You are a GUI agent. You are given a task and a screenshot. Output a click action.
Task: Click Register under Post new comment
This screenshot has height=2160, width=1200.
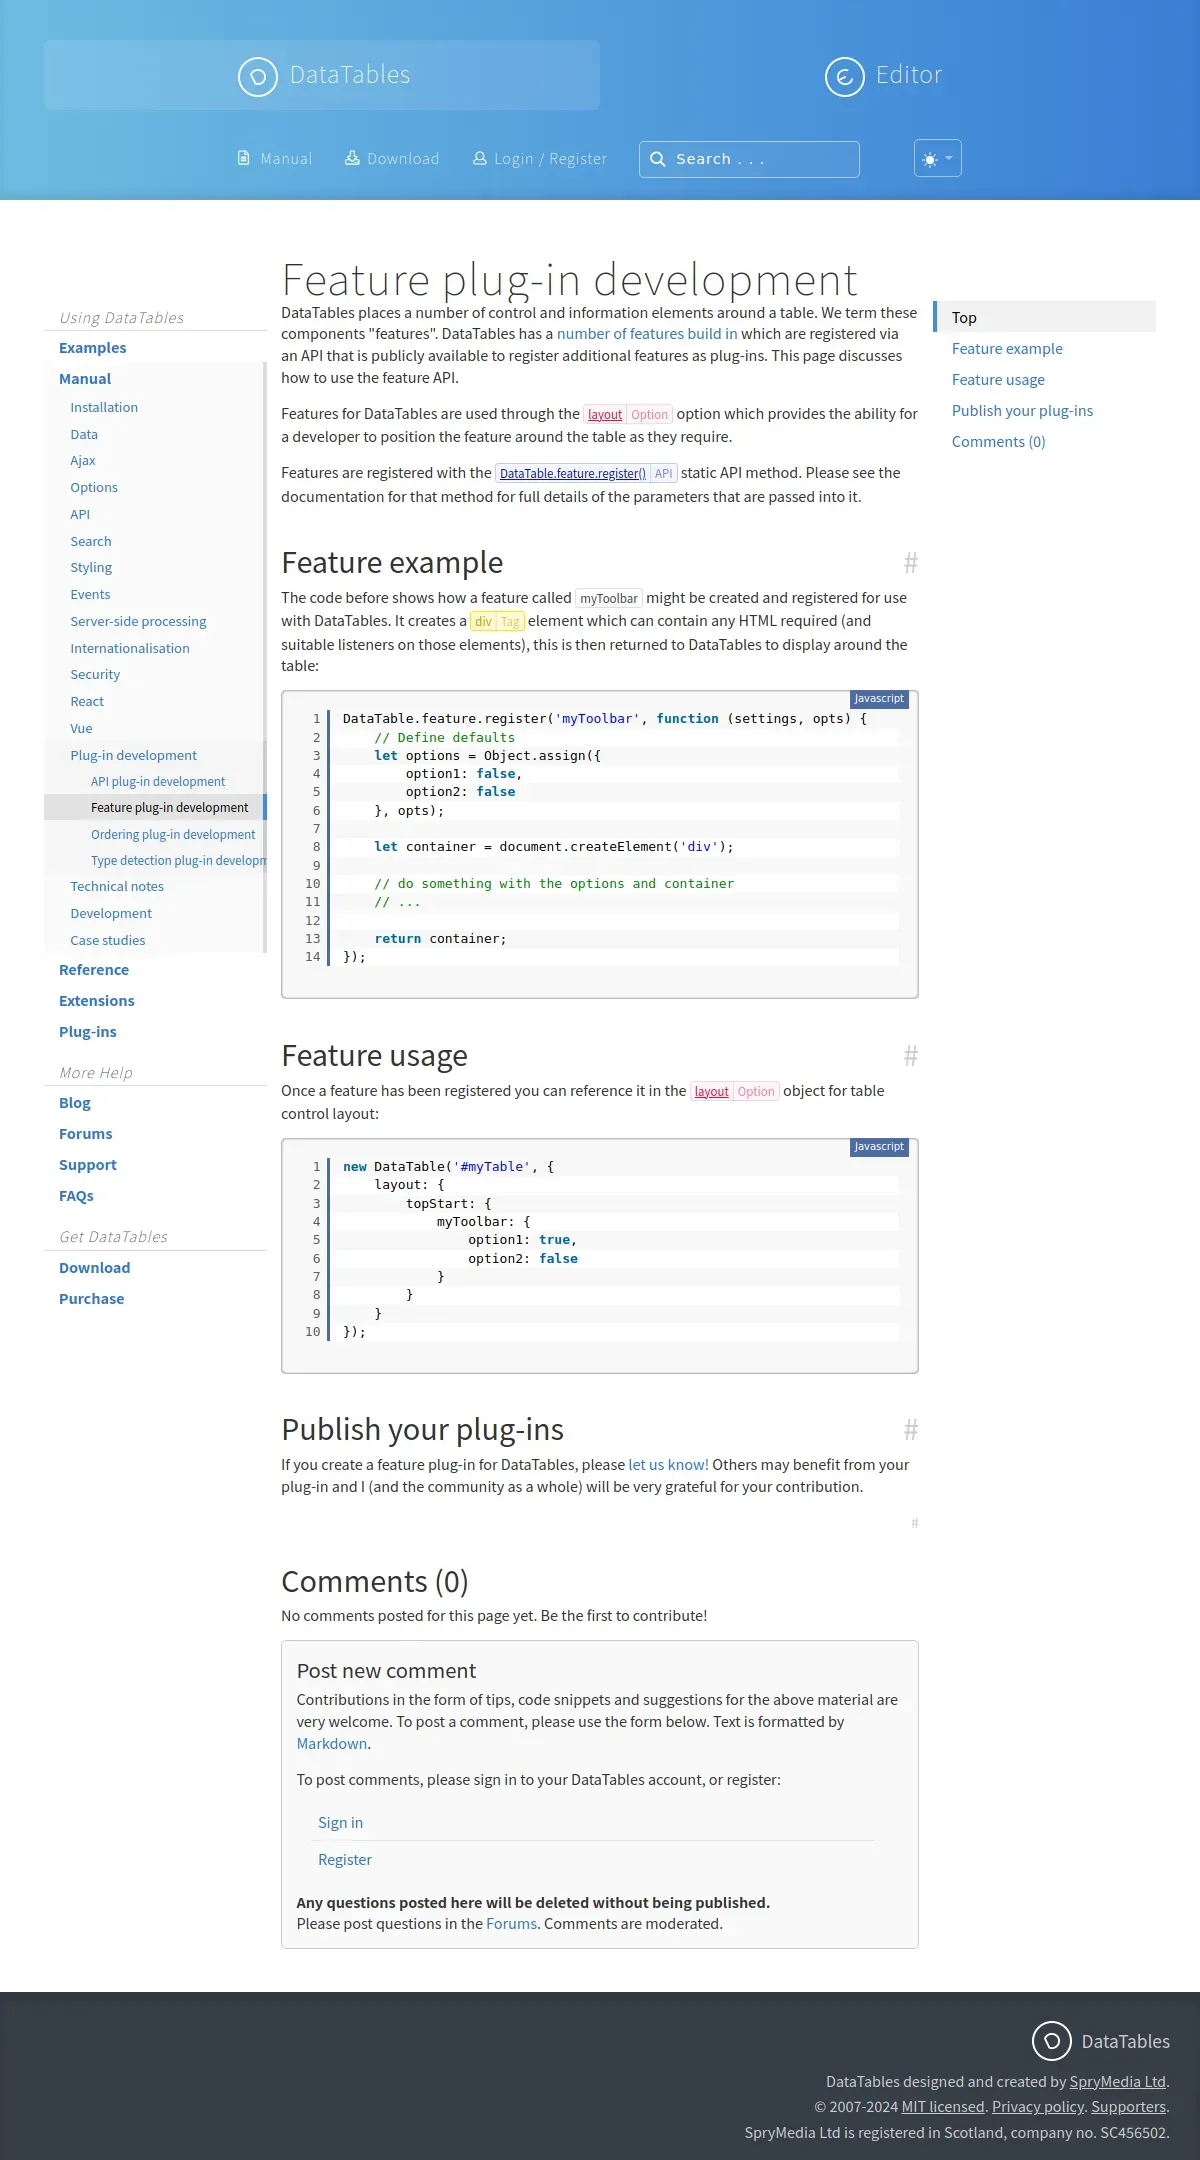pyautogui.click(x=345, y=1860)
